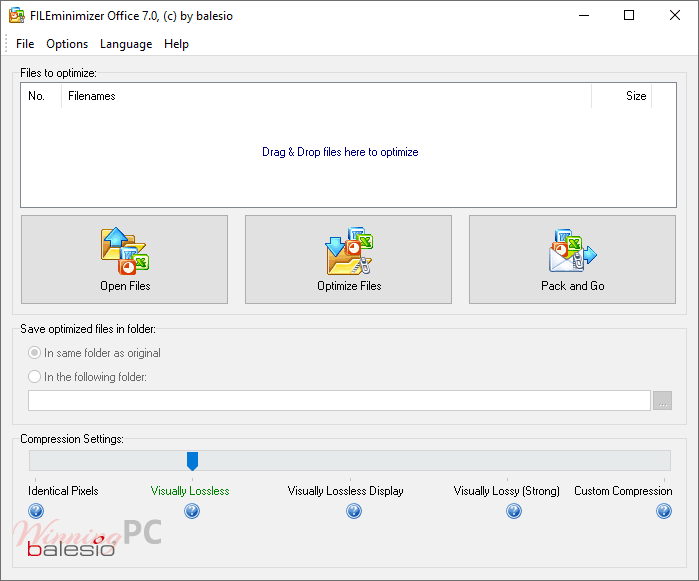The image size is (699, 581).
Task: Click the Open Files folder icon
Action: (x=125, y=251)
